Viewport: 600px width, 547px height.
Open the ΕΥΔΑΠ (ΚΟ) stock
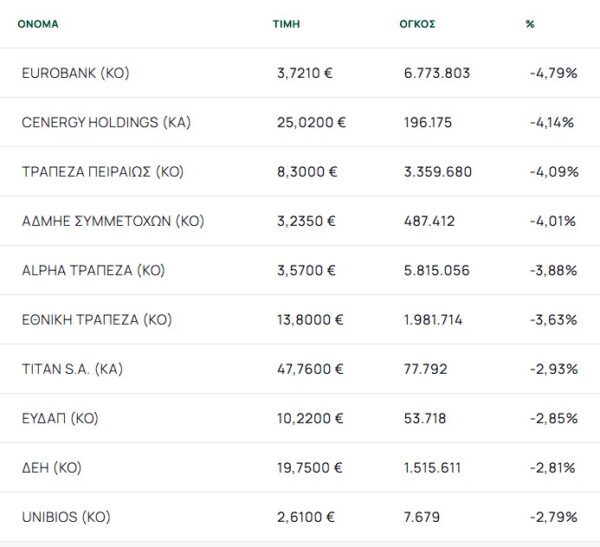pos(60,418)
